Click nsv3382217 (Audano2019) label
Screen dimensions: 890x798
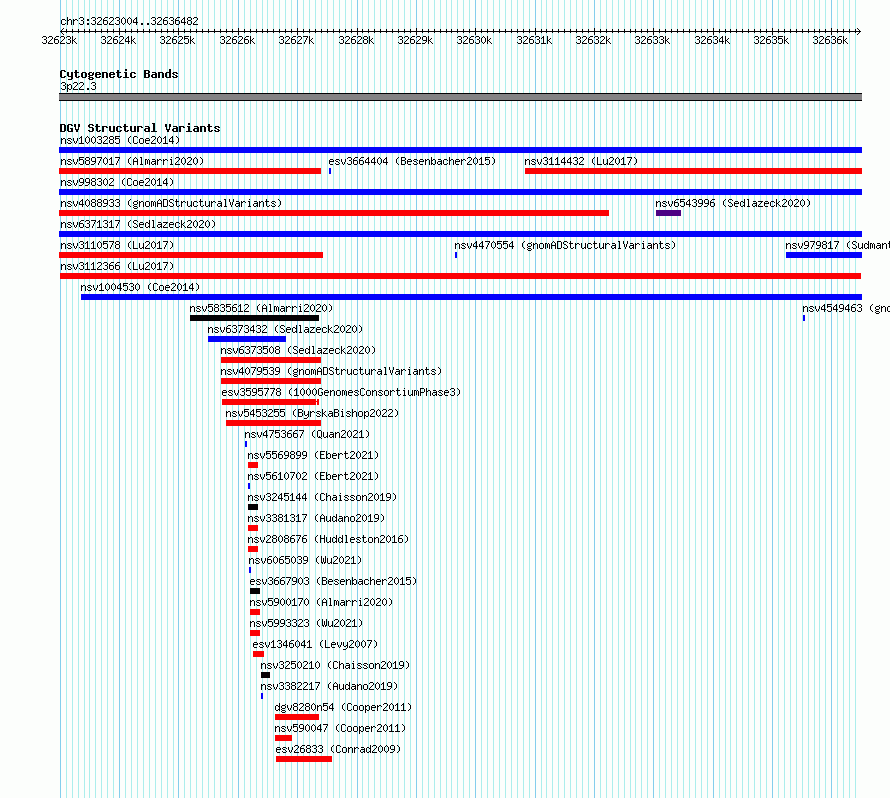329,686
